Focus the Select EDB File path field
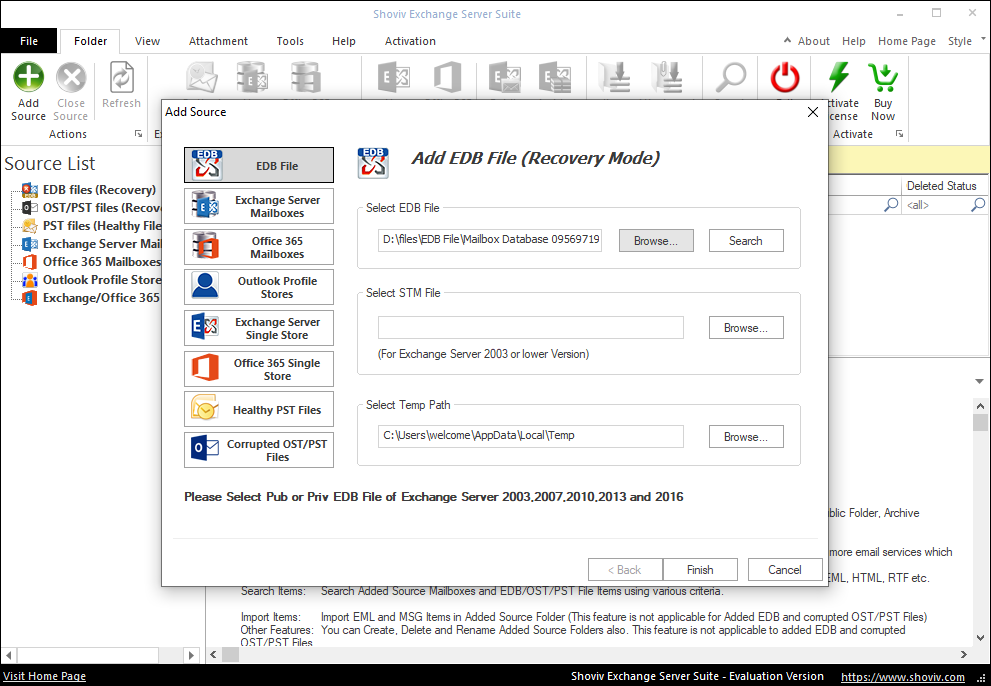 [490, 240]
